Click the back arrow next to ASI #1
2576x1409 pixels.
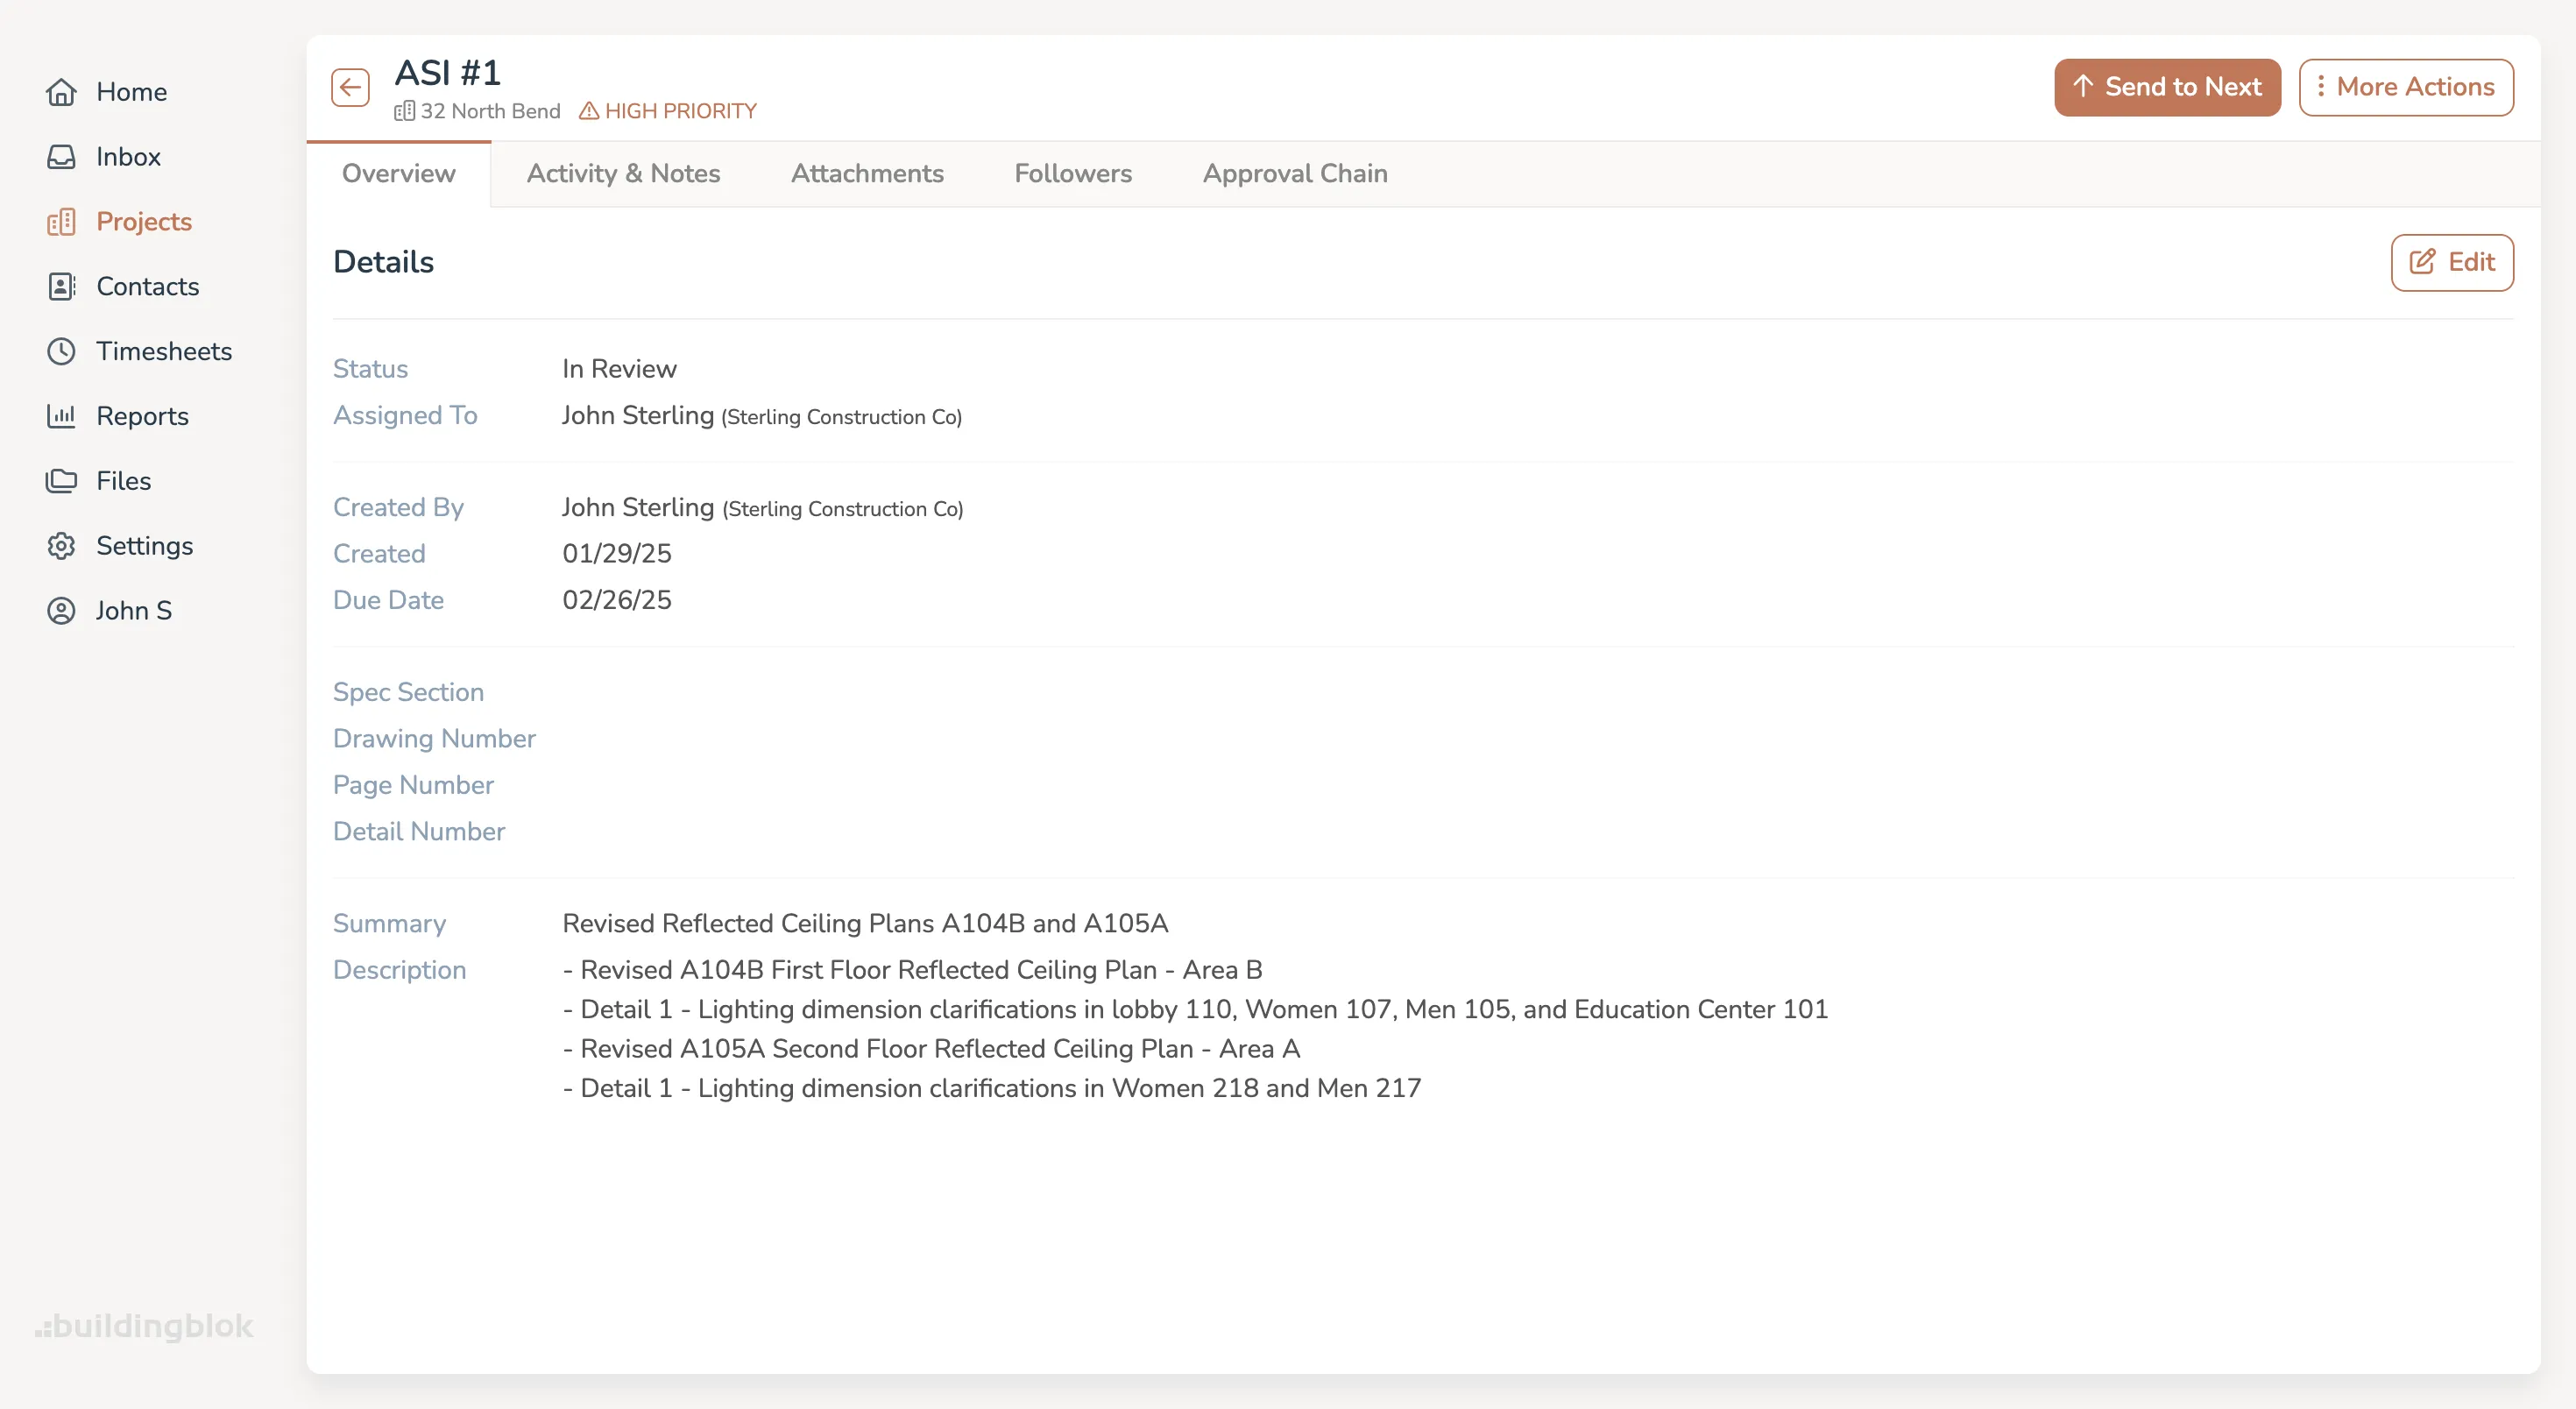pos(349,87)
